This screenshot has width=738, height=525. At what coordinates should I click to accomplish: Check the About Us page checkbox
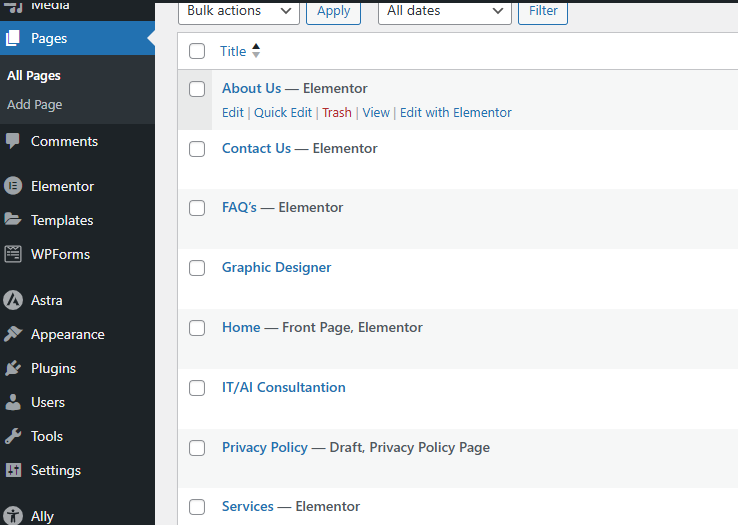[x=197, y=89]
